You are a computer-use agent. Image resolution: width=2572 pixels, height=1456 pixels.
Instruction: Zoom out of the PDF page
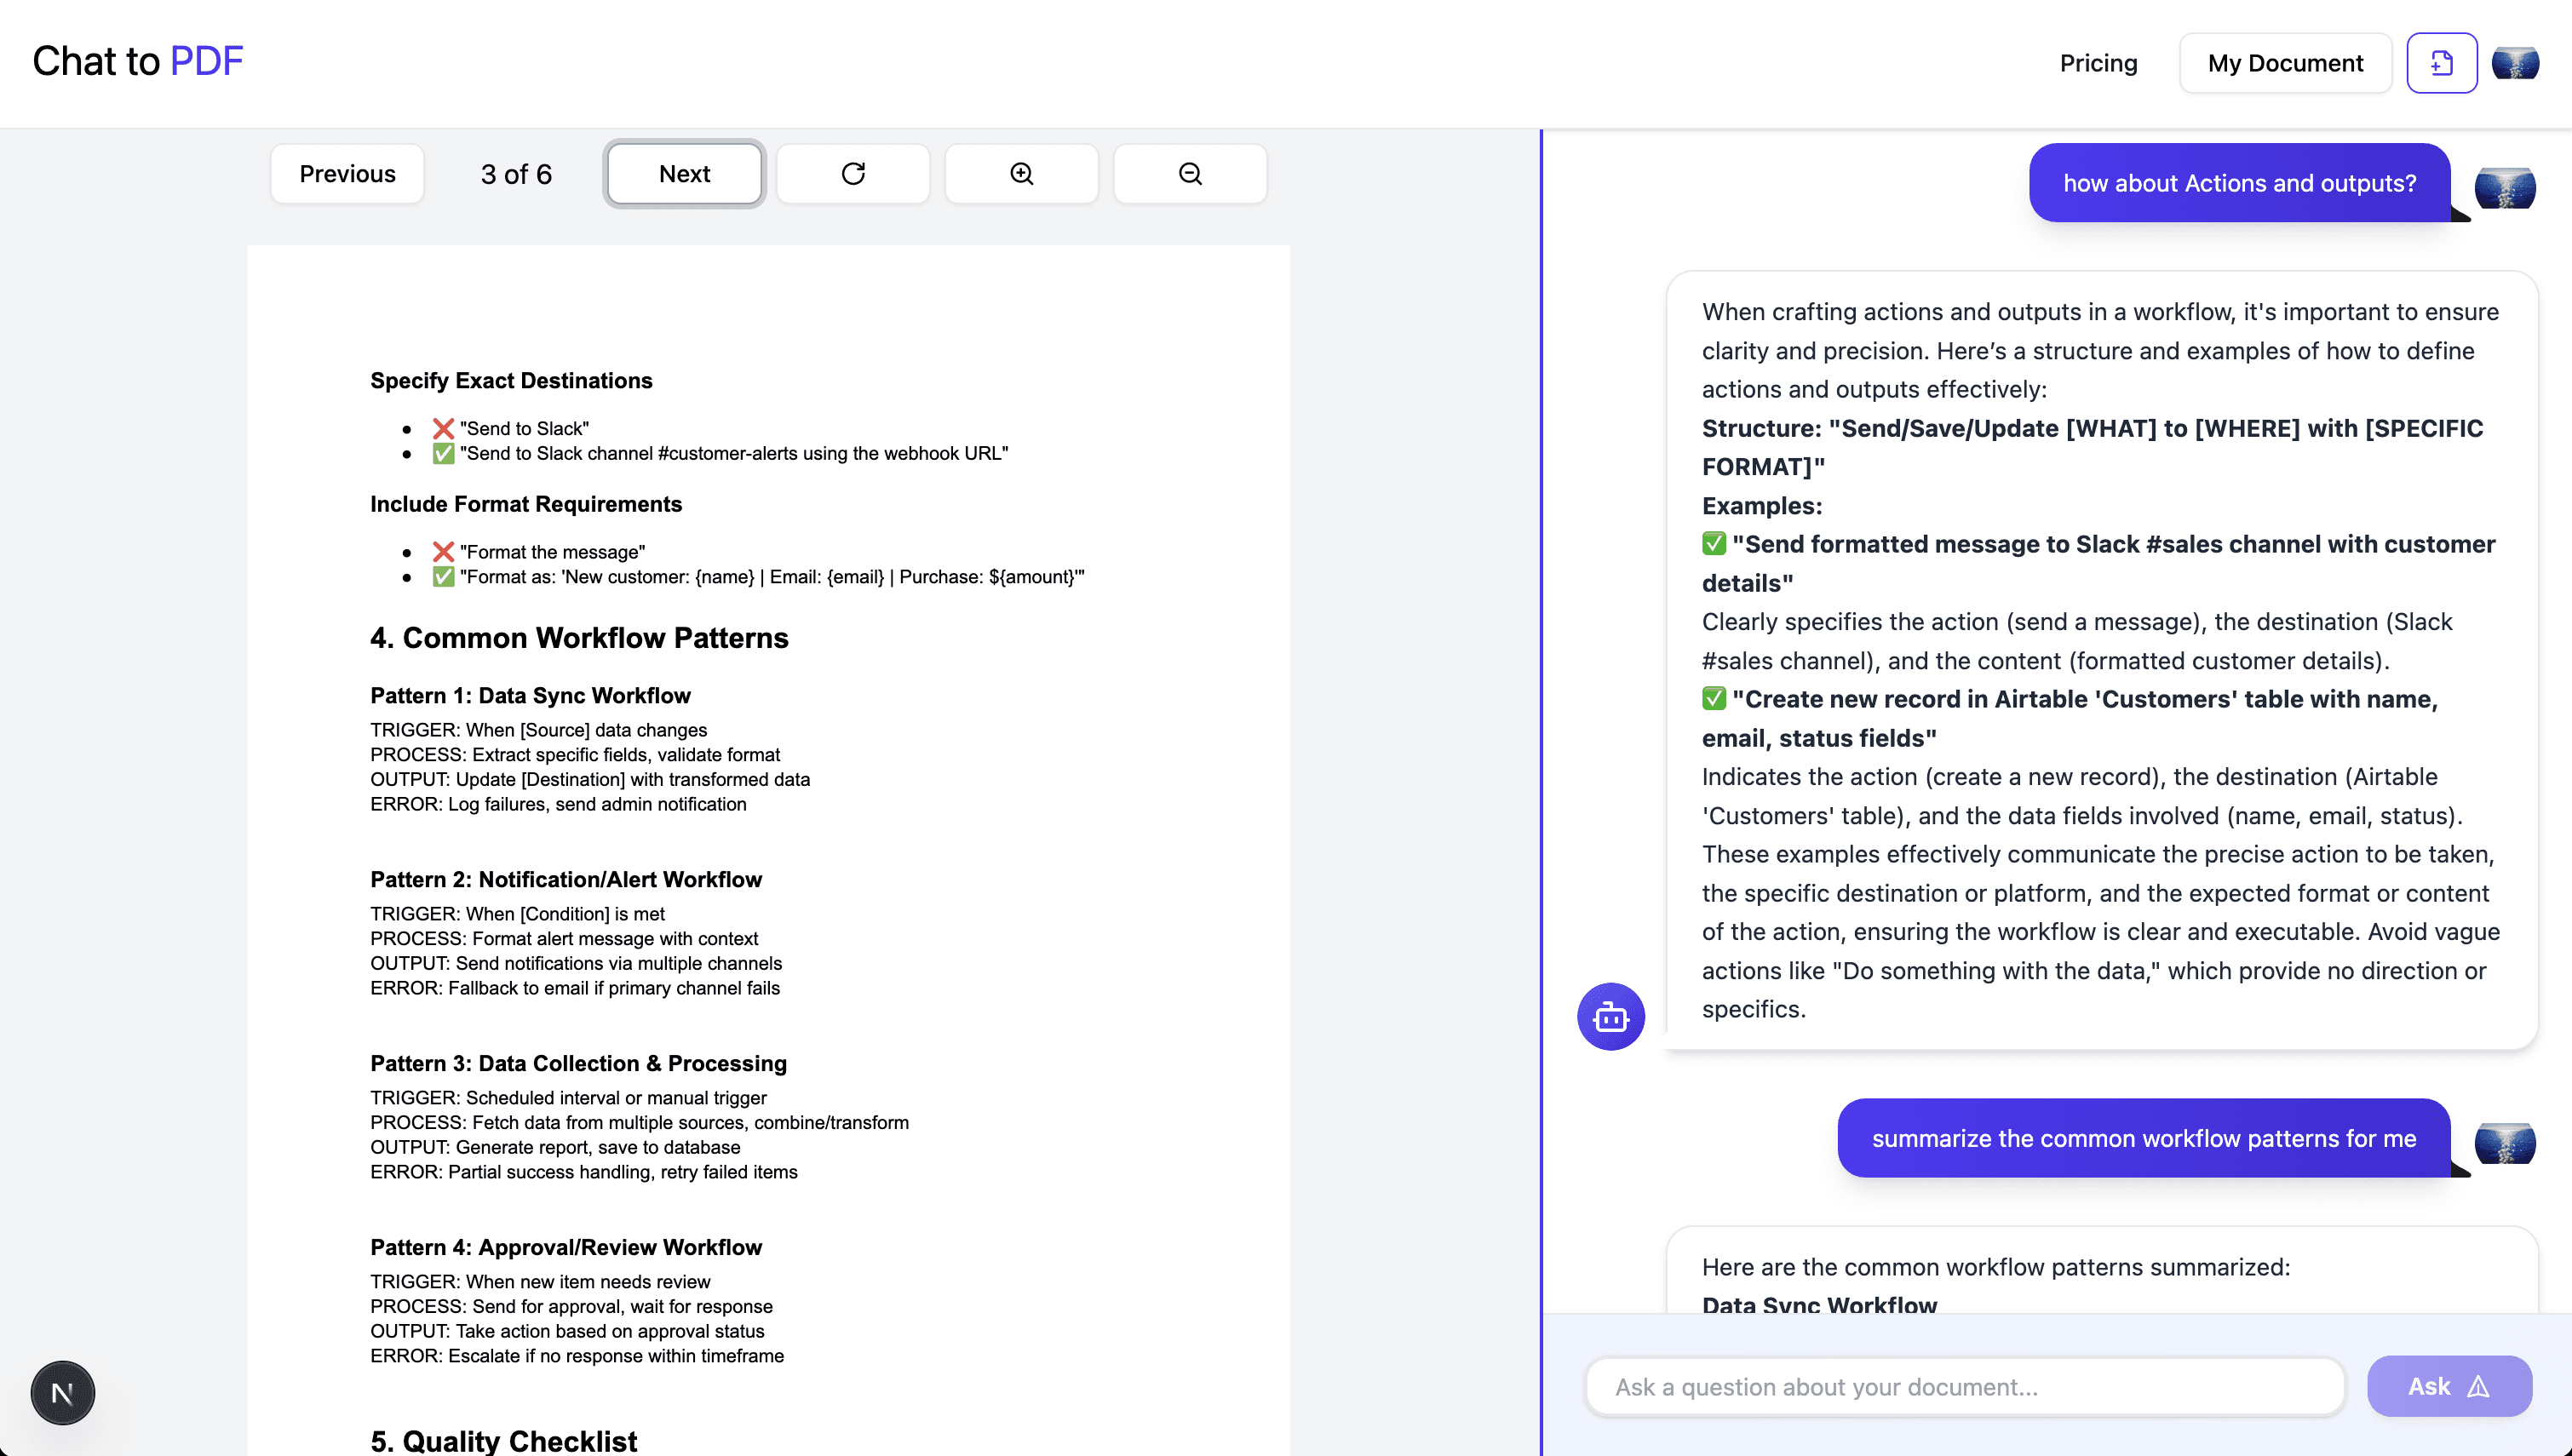(x=1190, y=174)
